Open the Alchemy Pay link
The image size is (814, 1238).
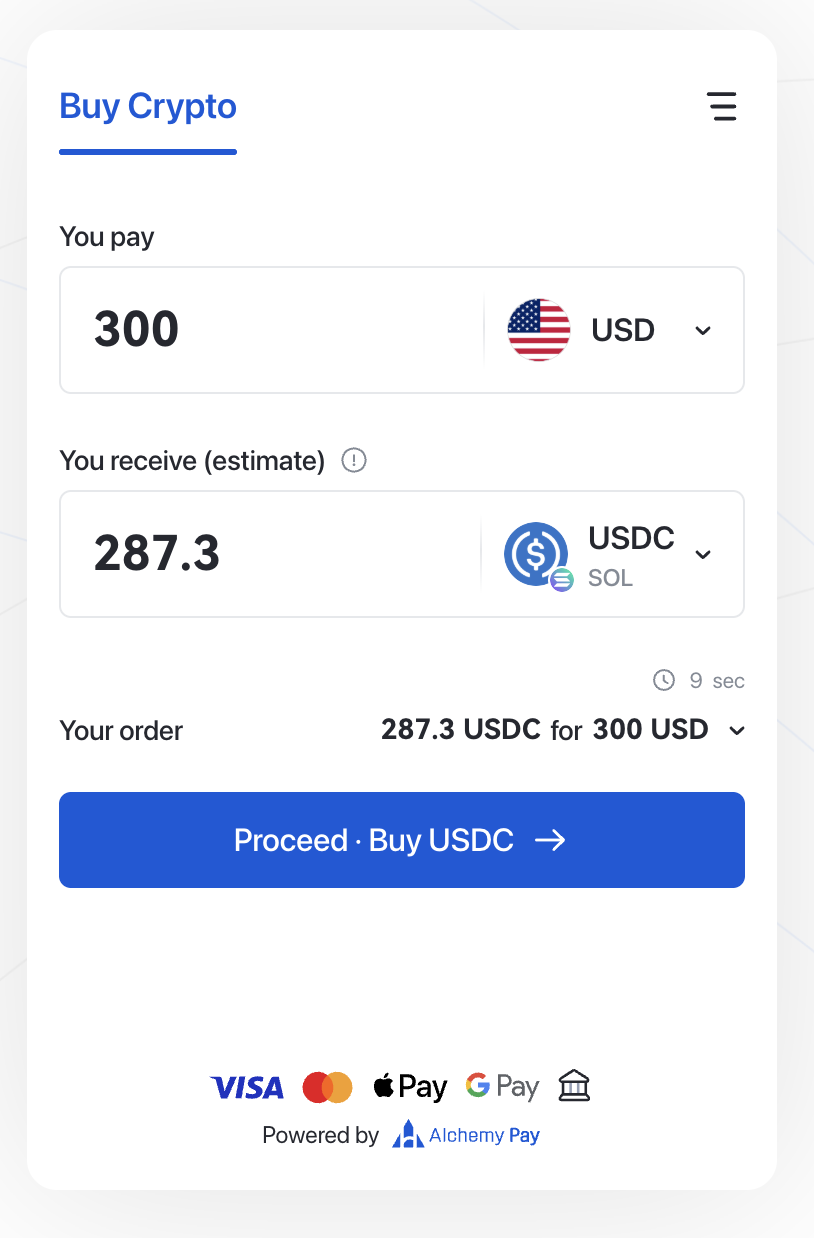point(466,1135)
